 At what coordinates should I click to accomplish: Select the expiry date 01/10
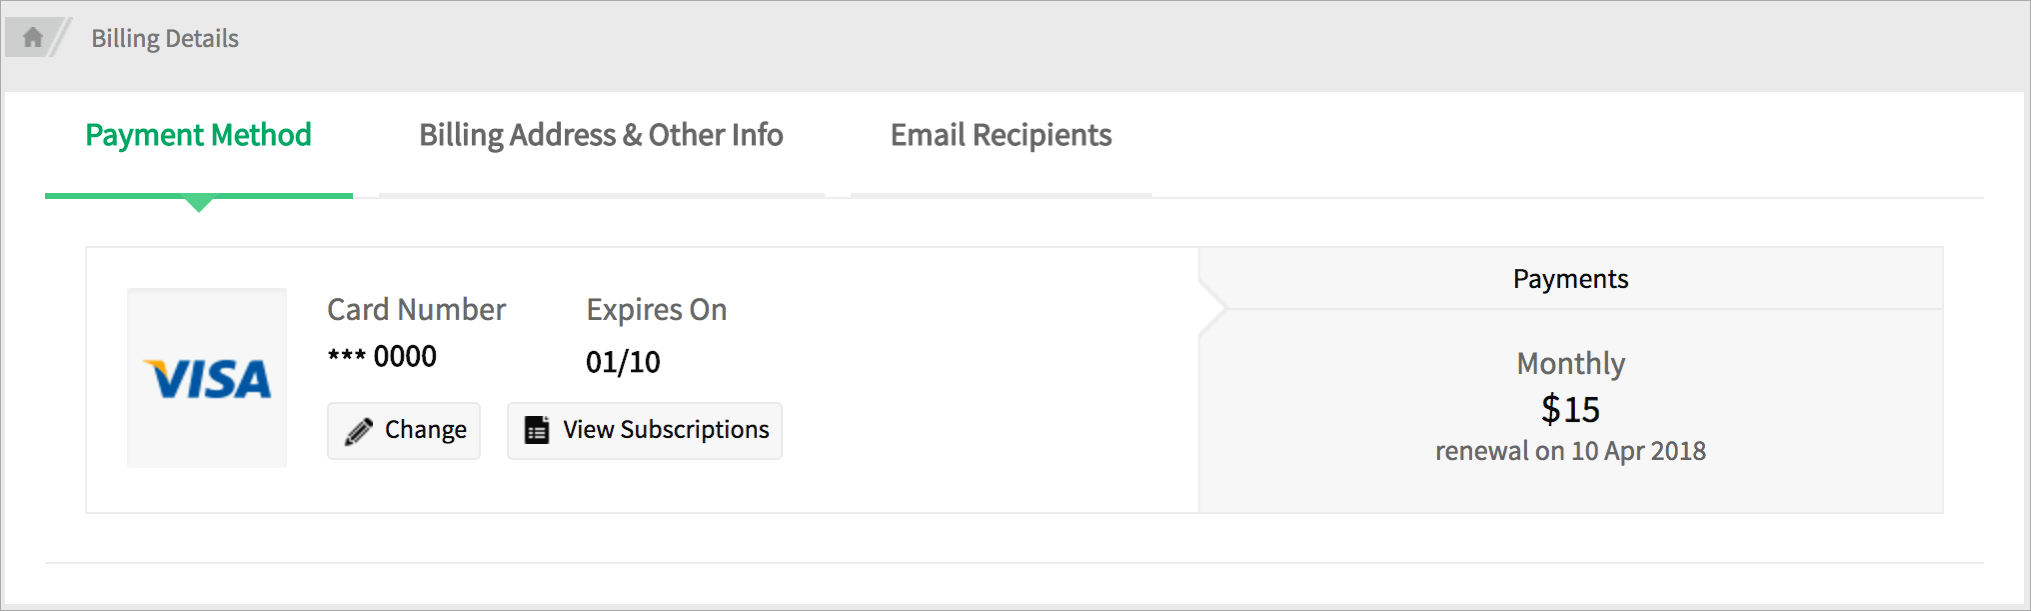click(x=623, y=362)
